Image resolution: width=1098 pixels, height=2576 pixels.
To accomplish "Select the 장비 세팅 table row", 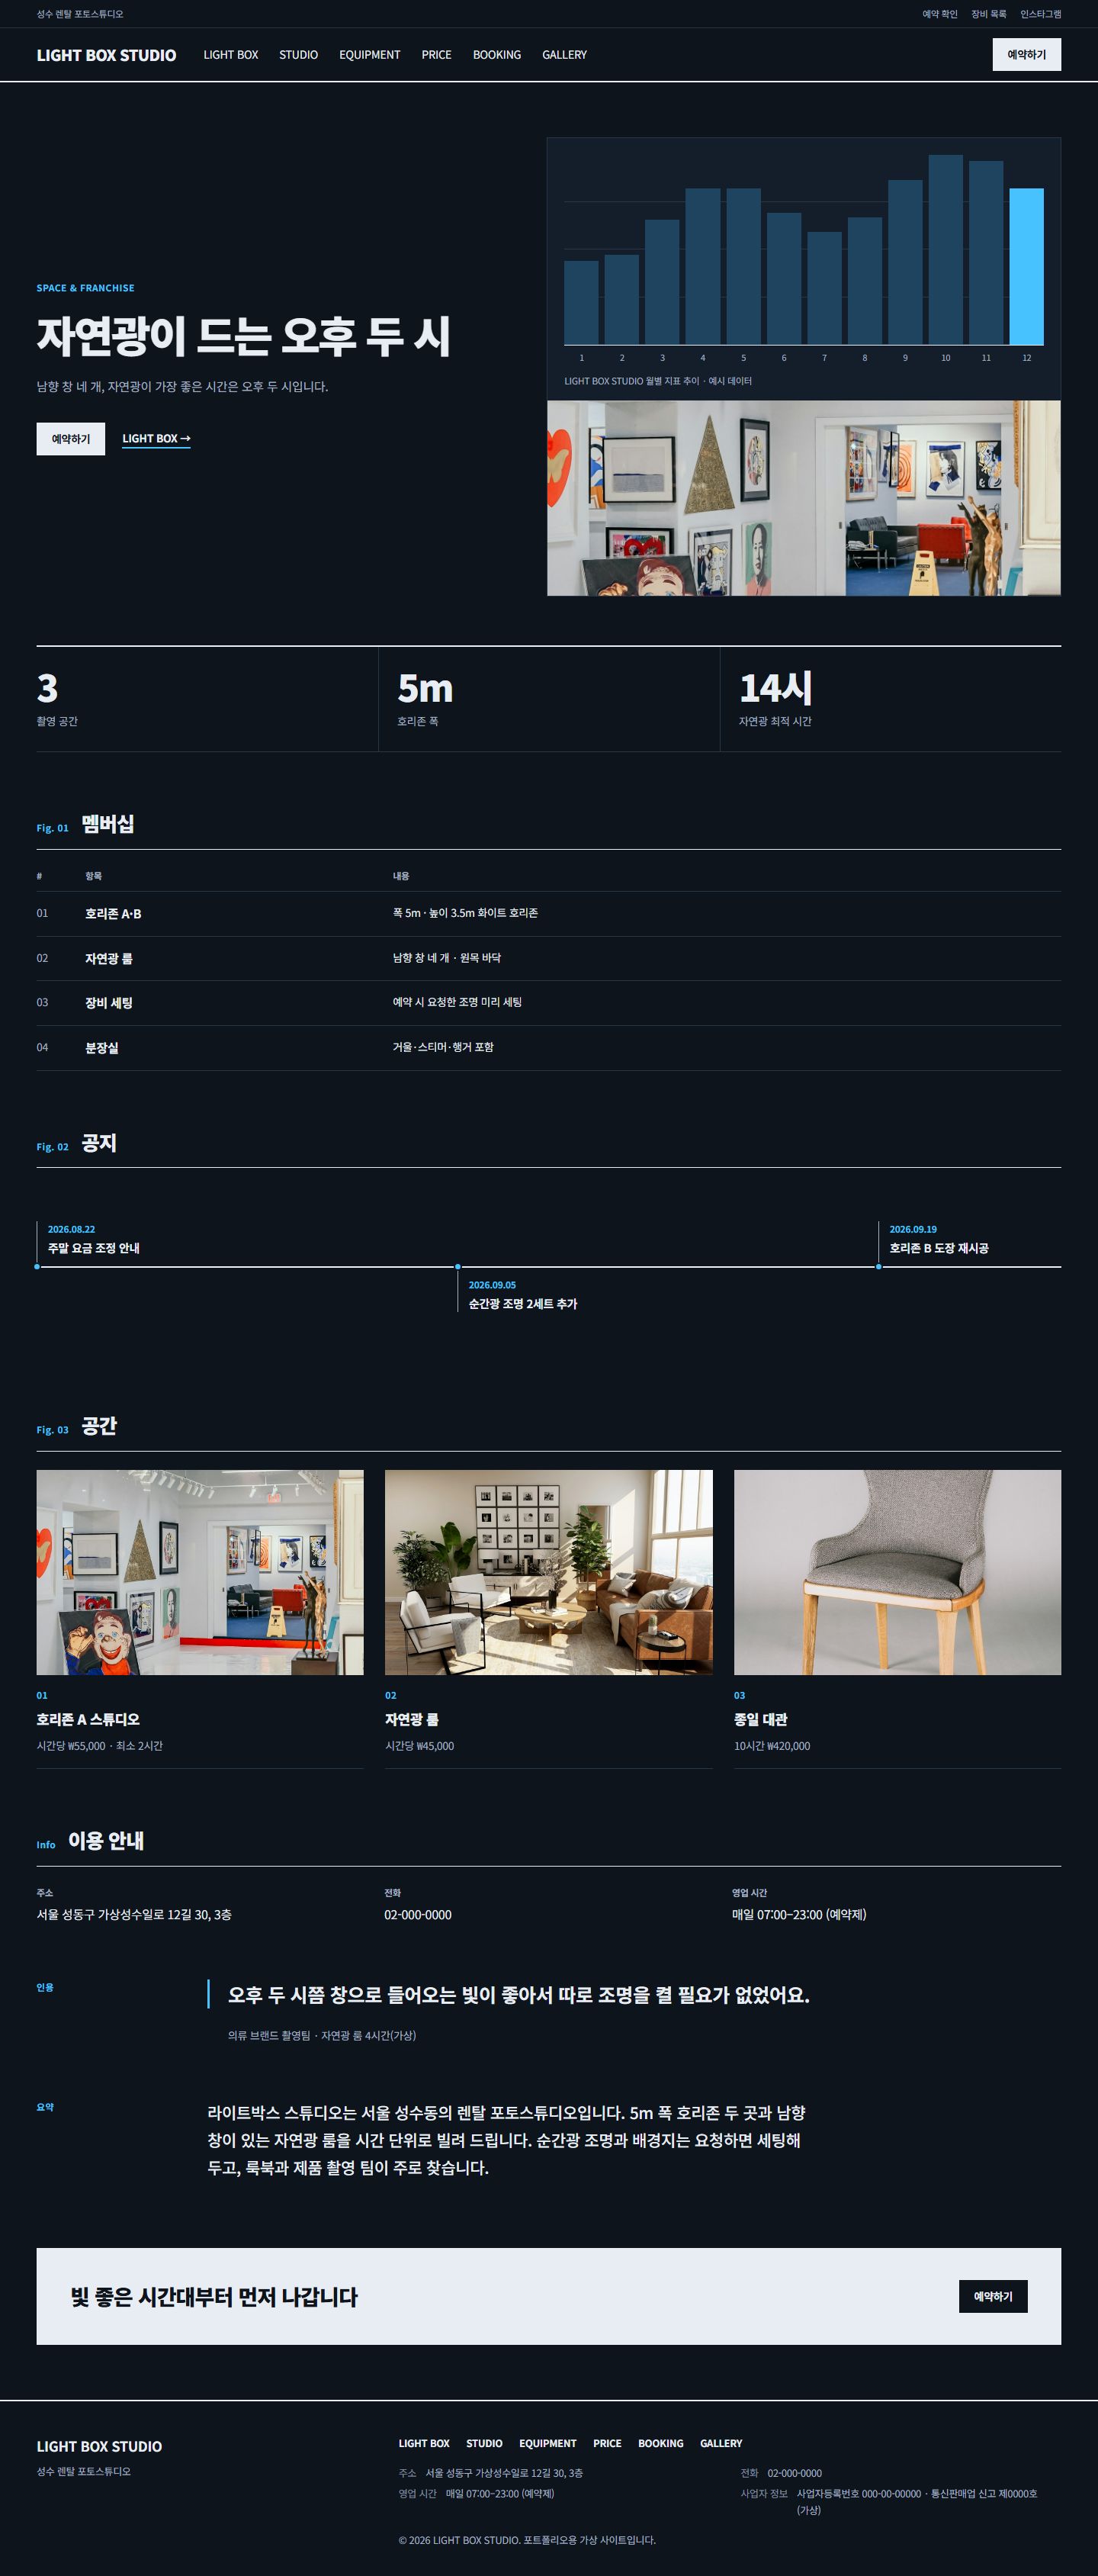I will click(549, 1003).
